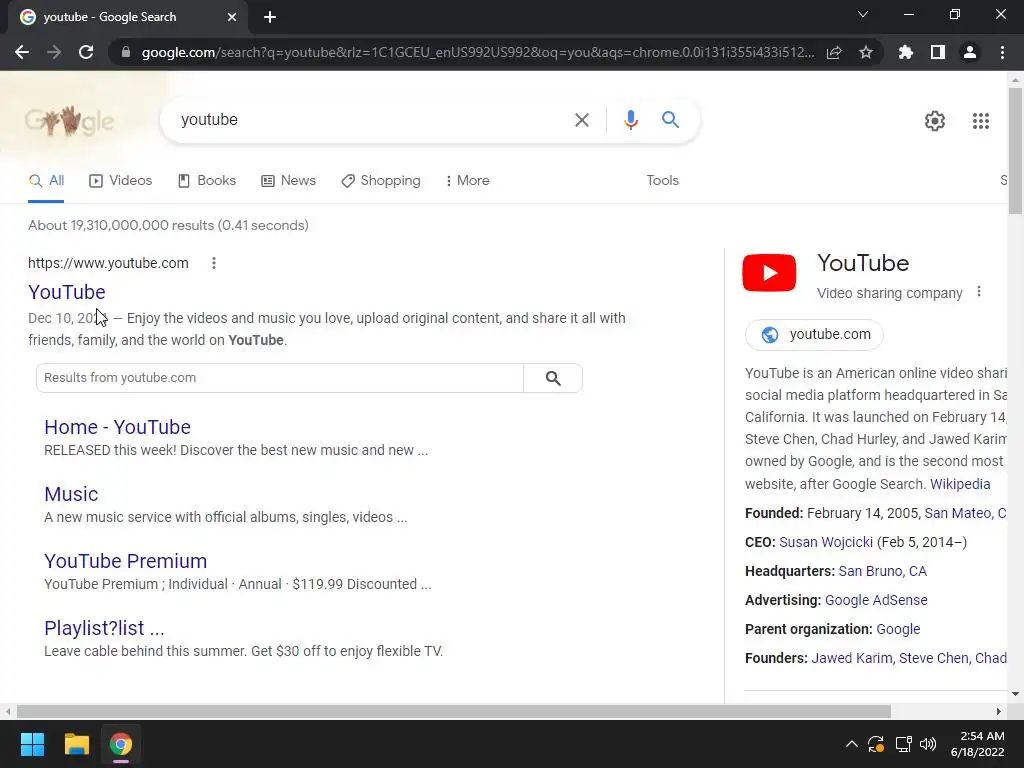Click the browser back arrow
Image resolution: width=1024 pixels, height=768 pixels.
tap(22, 52)
